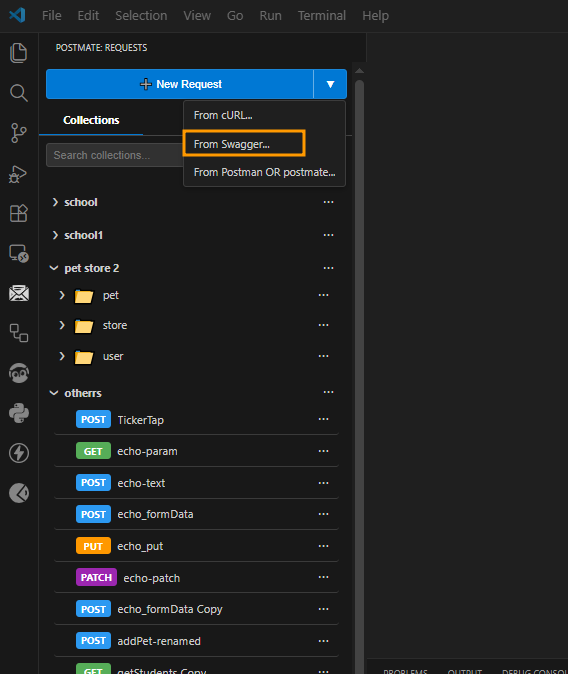Open the echo_formData POST request
Image resolution: width=568 pixels, height=674 pixels.
click(x=196, y=515)
